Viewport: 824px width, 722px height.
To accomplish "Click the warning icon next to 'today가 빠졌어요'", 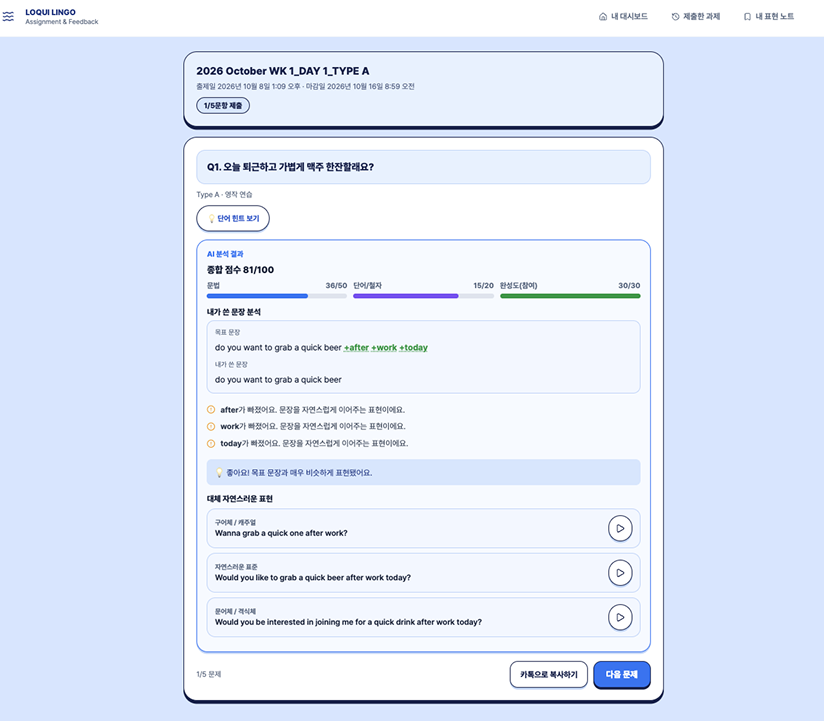I will [x=211, y=443].
